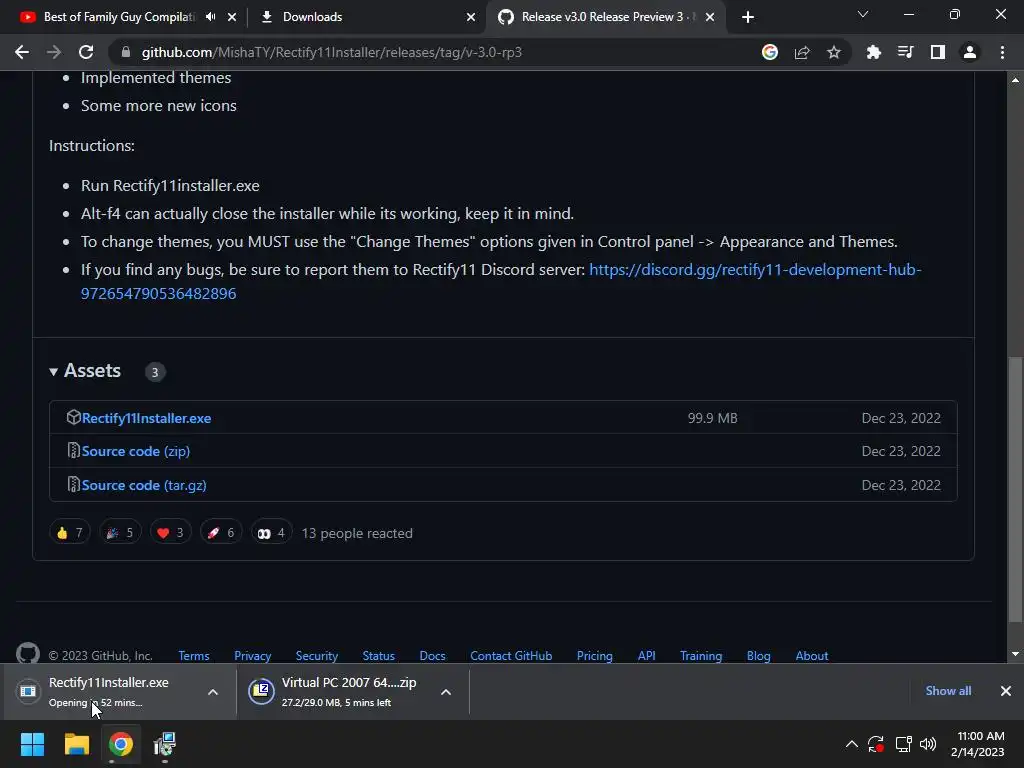Show hidden system tray icons

click(x=852, y=744)
